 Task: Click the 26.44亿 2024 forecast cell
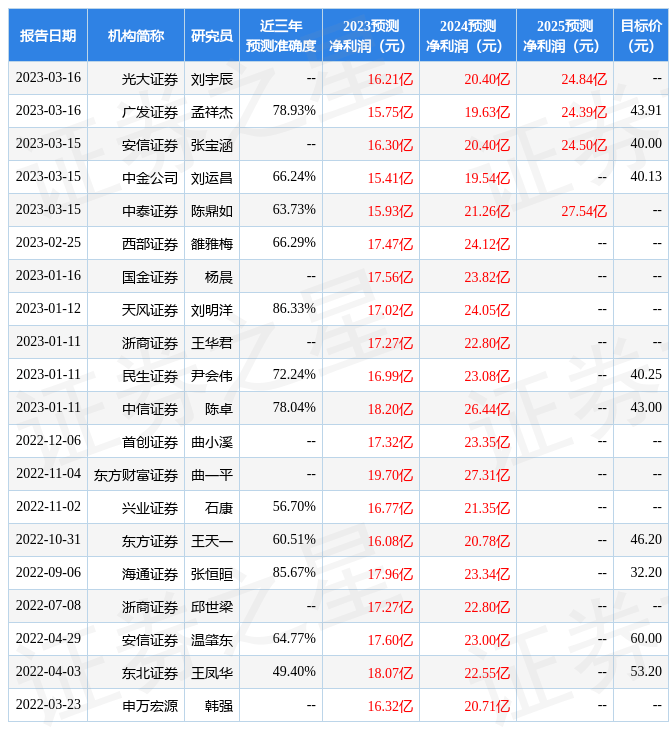487,408
